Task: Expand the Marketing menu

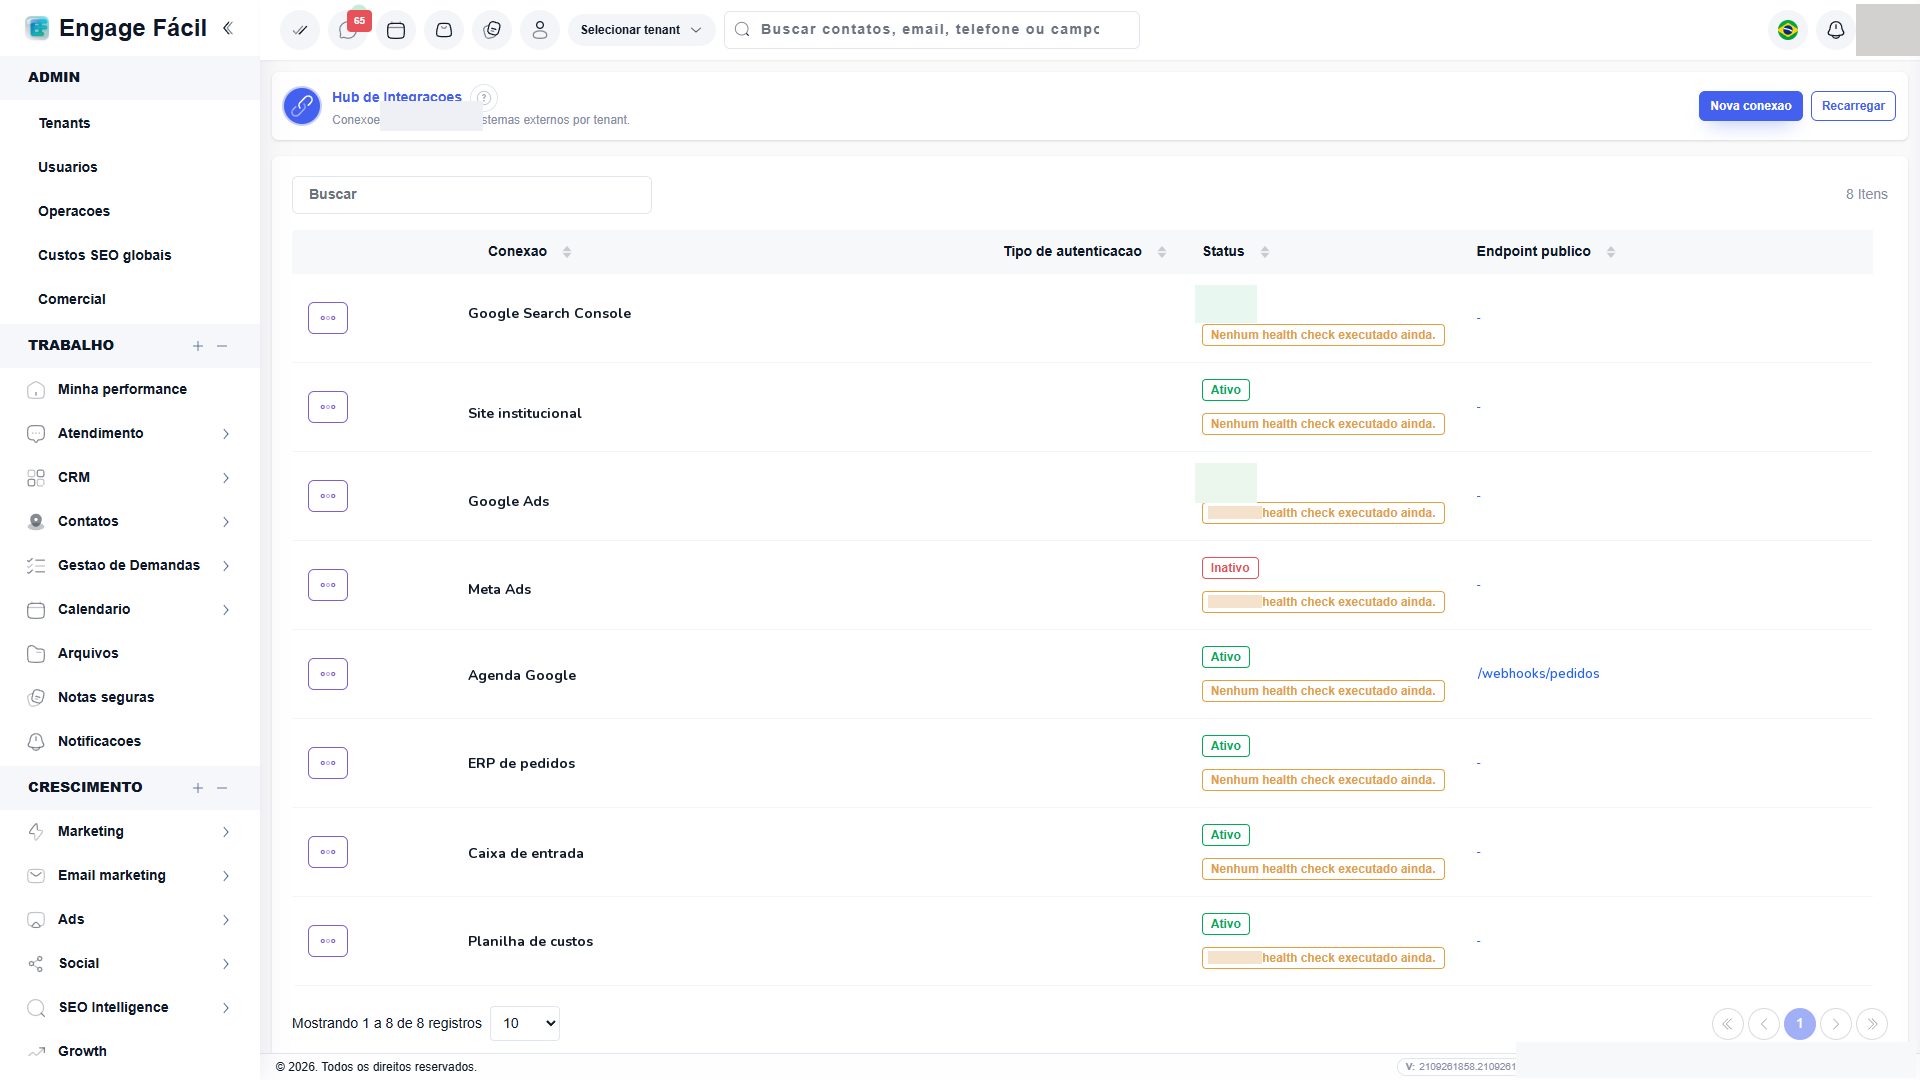Action: [x=130, y=831]
